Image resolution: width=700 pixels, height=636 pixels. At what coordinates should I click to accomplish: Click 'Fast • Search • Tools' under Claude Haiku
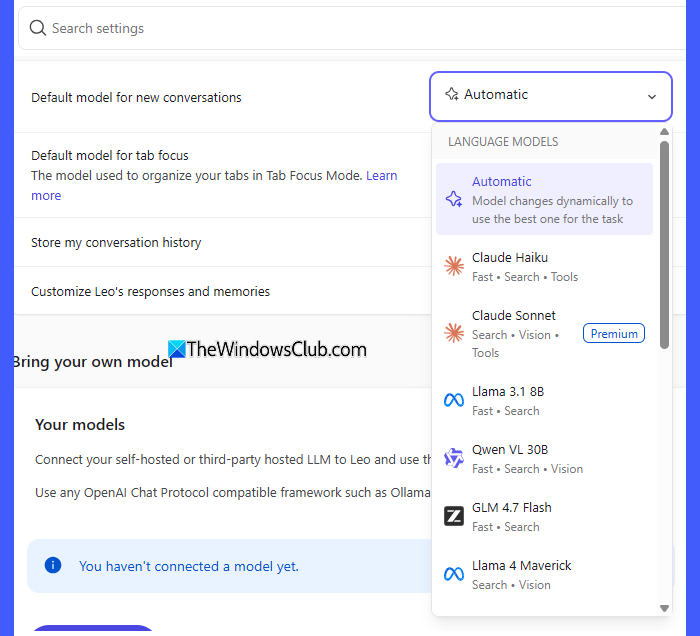tap(525, 277)
